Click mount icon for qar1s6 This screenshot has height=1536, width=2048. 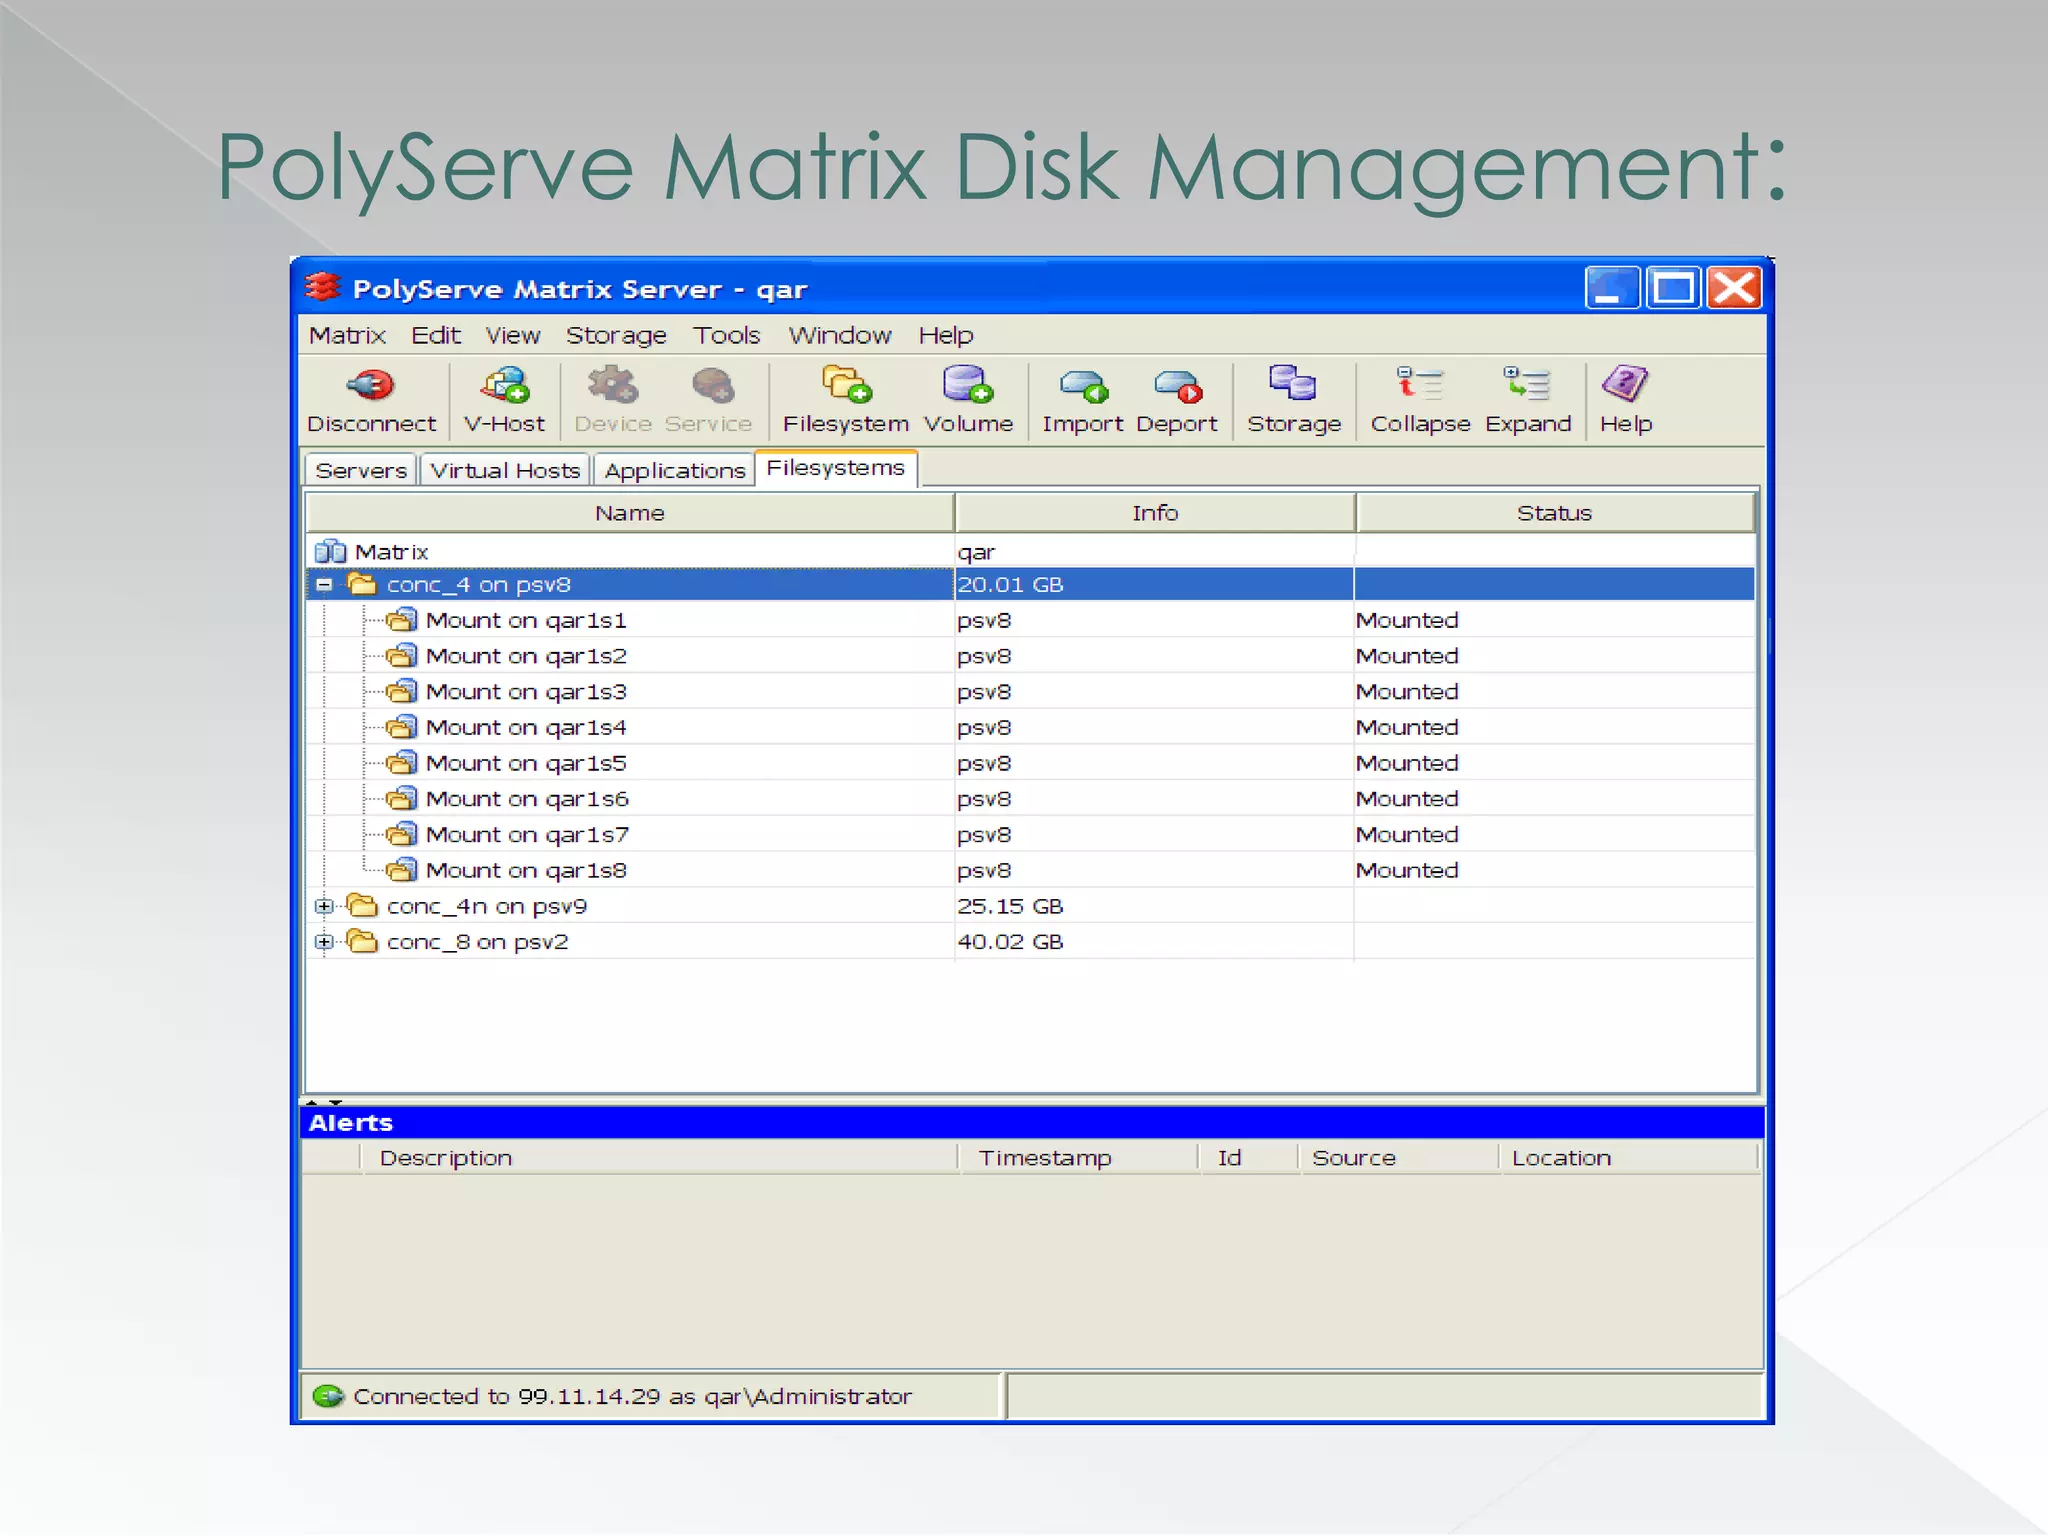tap(401, 799)
